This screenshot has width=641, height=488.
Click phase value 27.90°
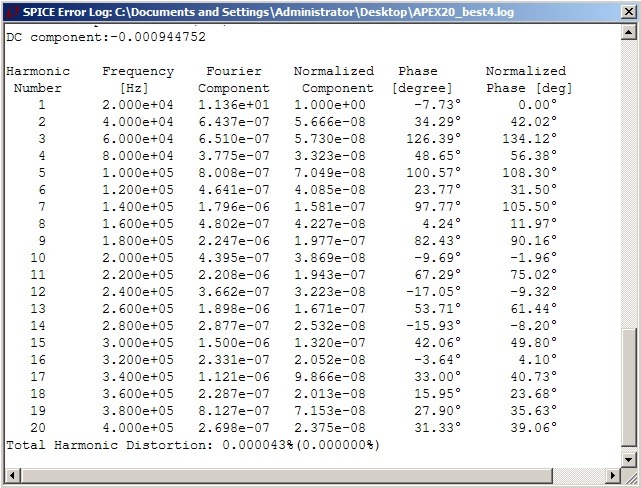click(437, 411)
